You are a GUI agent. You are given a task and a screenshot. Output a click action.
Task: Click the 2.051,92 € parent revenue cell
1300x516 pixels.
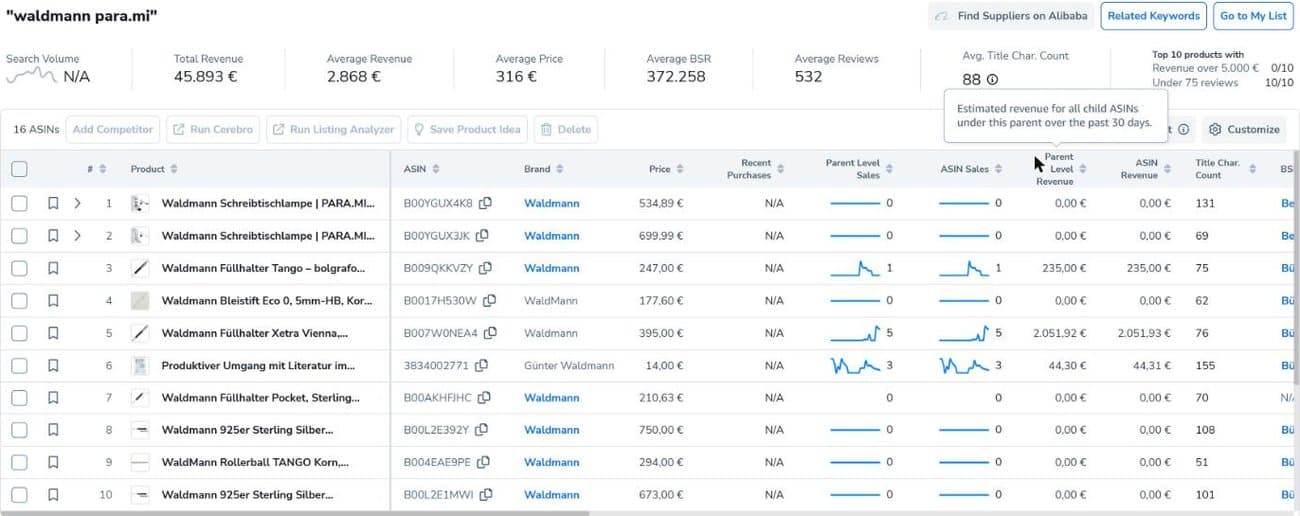point(1059,333)
